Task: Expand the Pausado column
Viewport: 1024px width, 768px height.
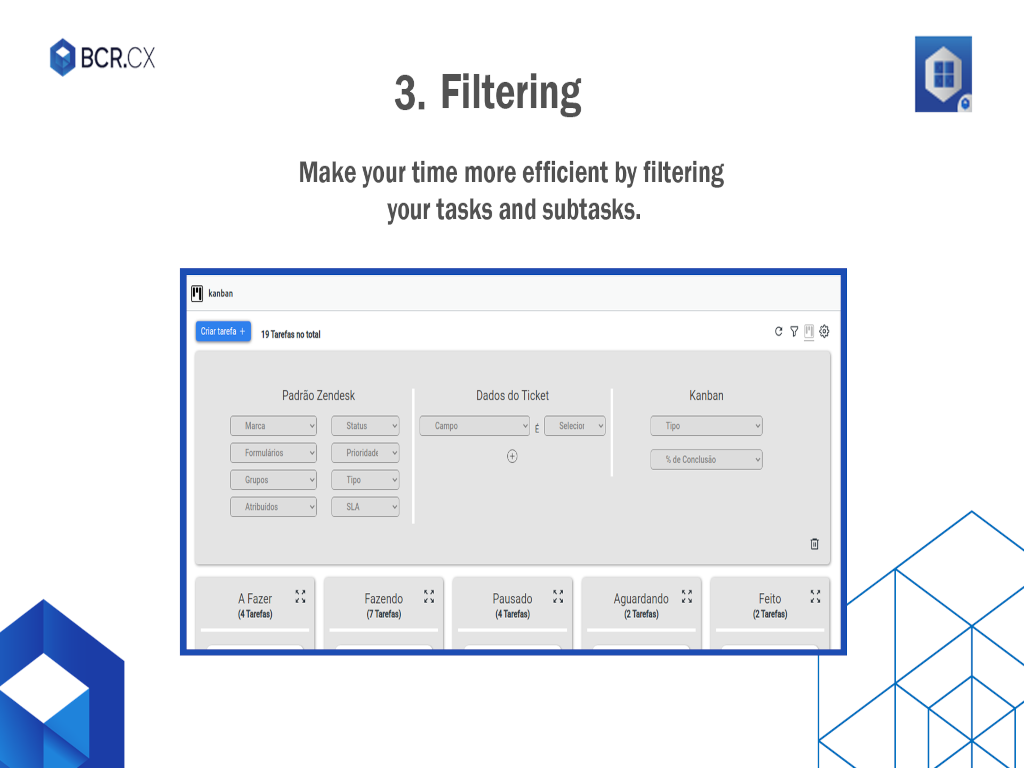Action: pos(558,596)
